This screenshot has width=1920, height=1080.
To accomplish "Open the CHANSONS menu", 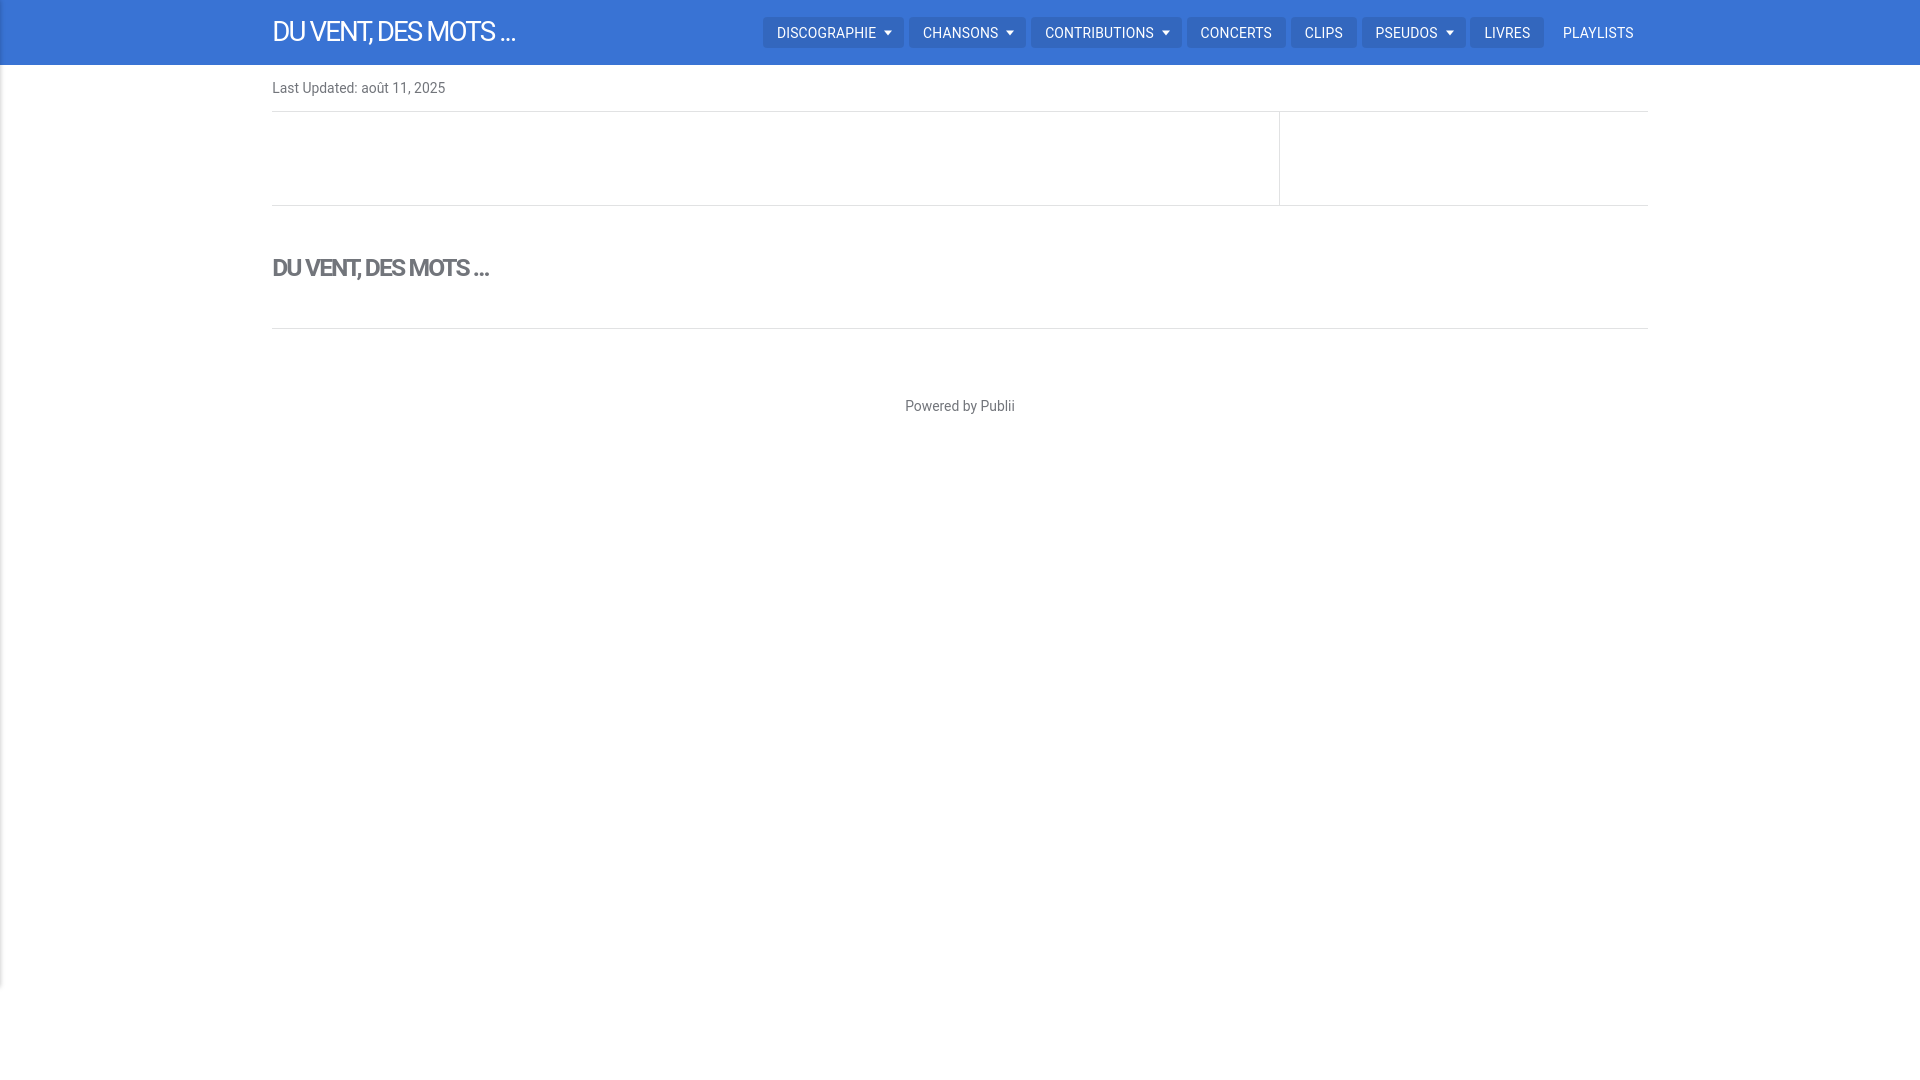I will [967, 33].
